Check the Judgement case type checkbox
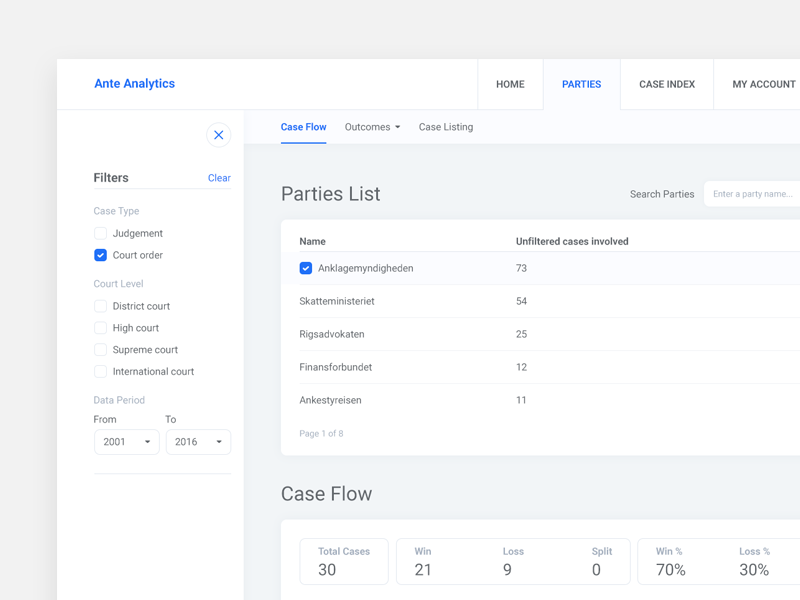 click(100, 233)
